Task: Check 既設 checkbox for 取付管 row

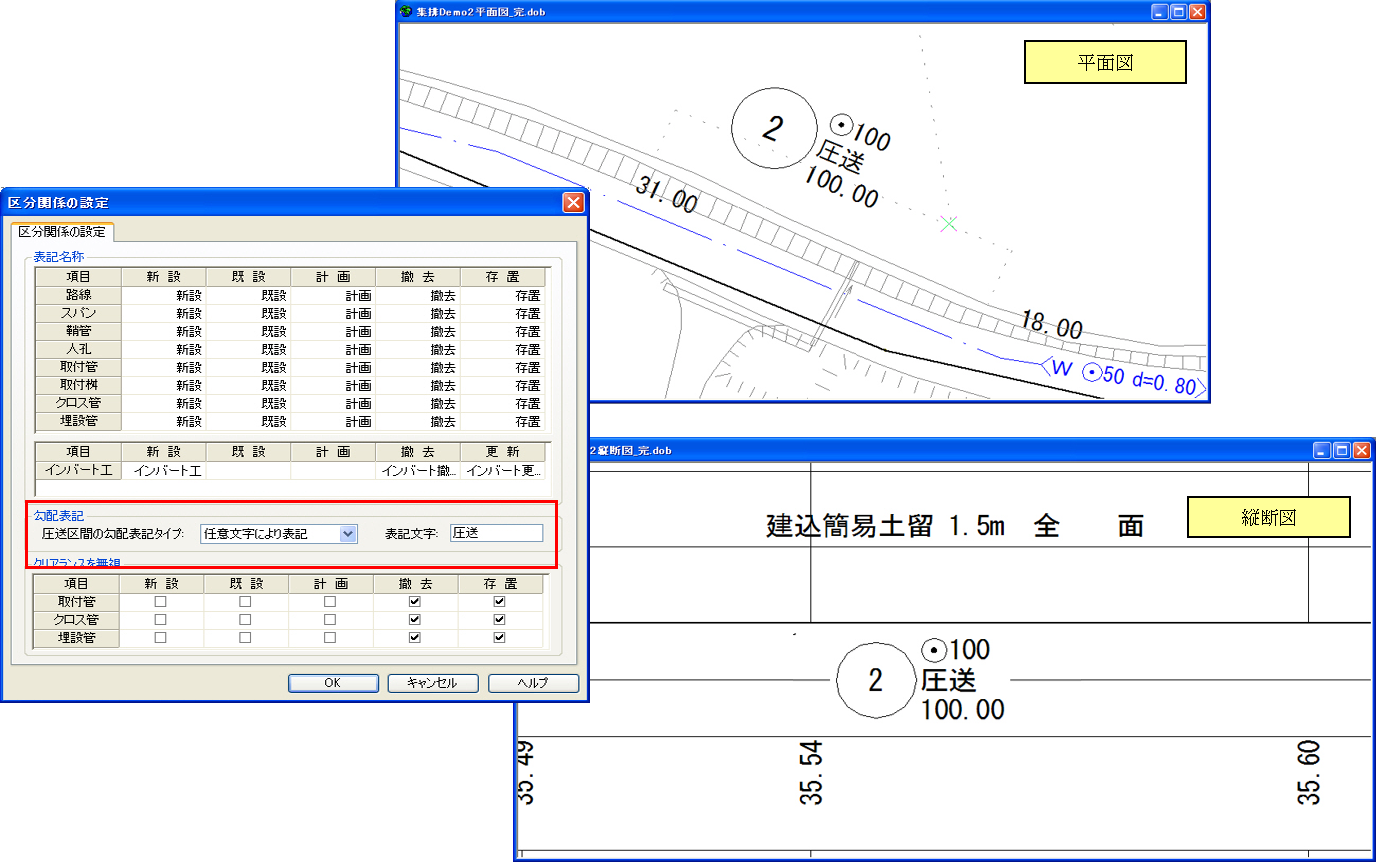Action: (245, 602)
